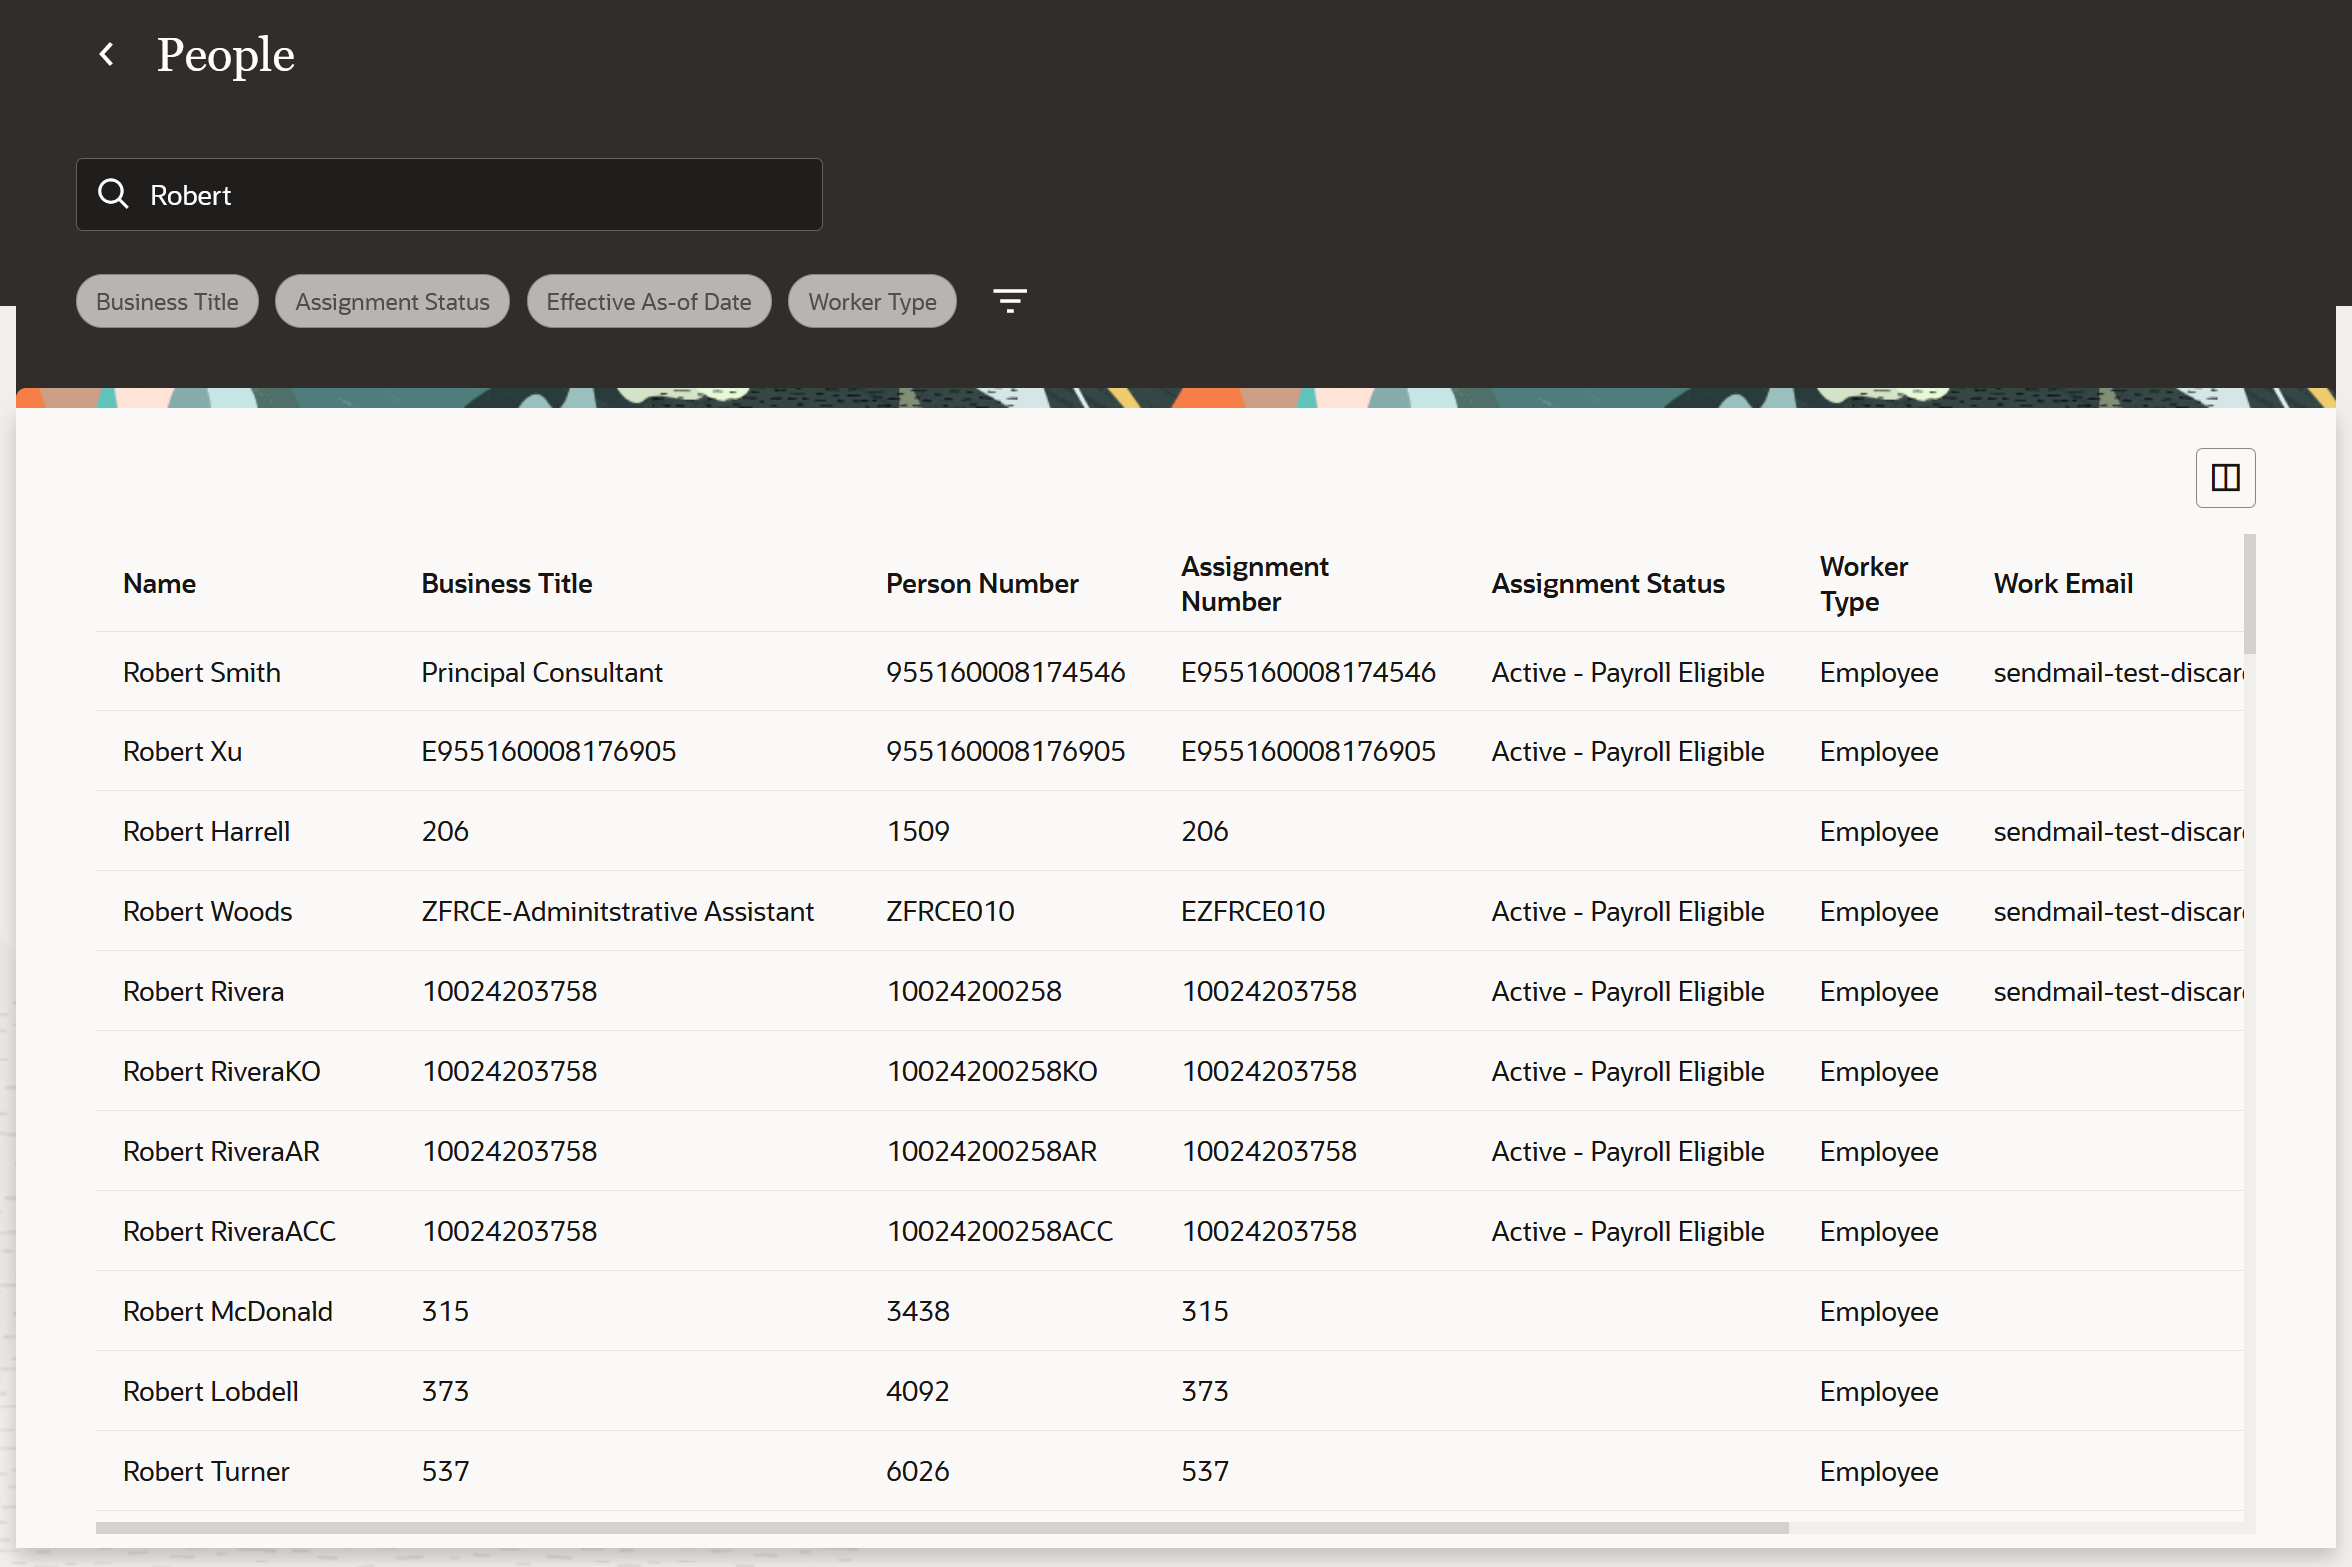Viewport: 2352px width, 1567px height.
Task: Open the Robert McDonald entry
Action: tap(228, 1312)
